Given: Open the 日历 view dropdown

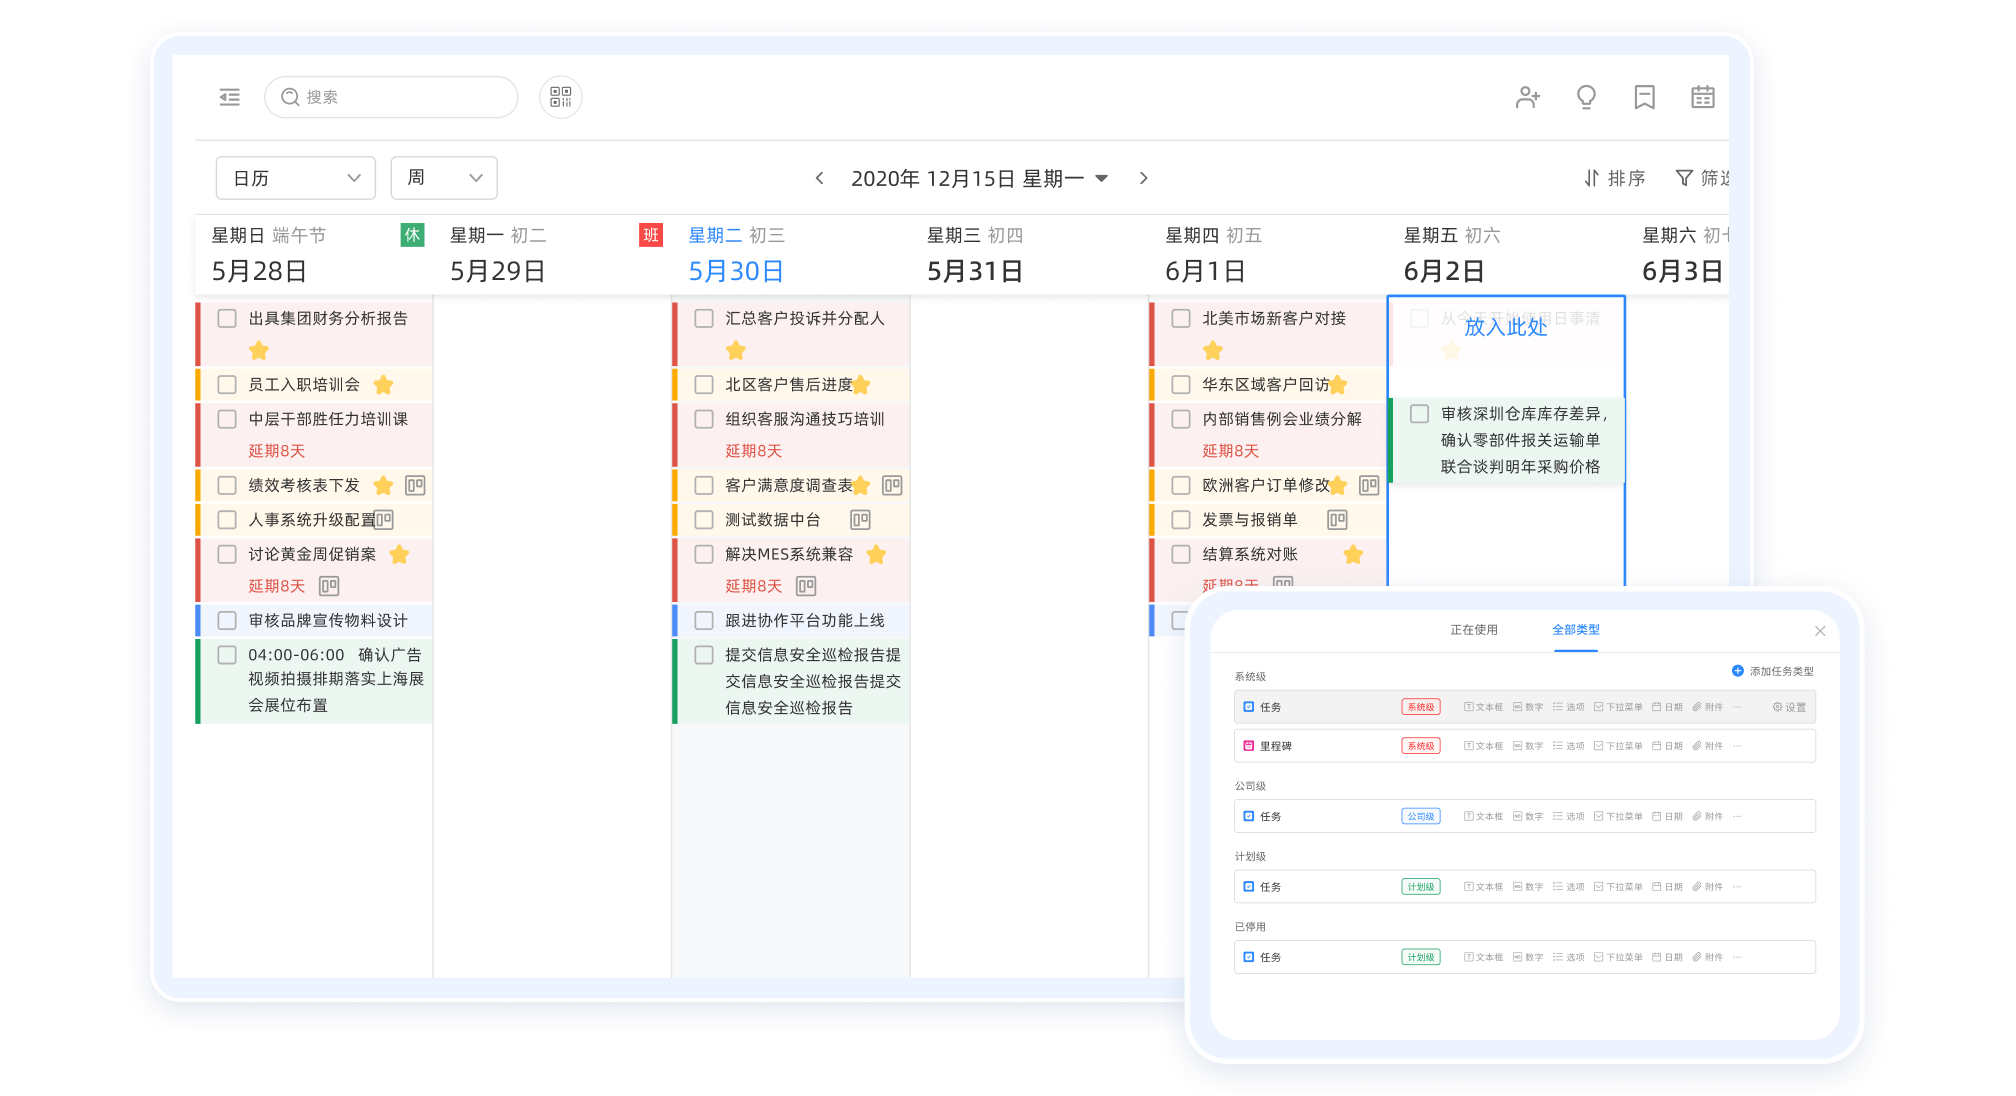Looking at the screenshot, I should (x=296, y=178).
